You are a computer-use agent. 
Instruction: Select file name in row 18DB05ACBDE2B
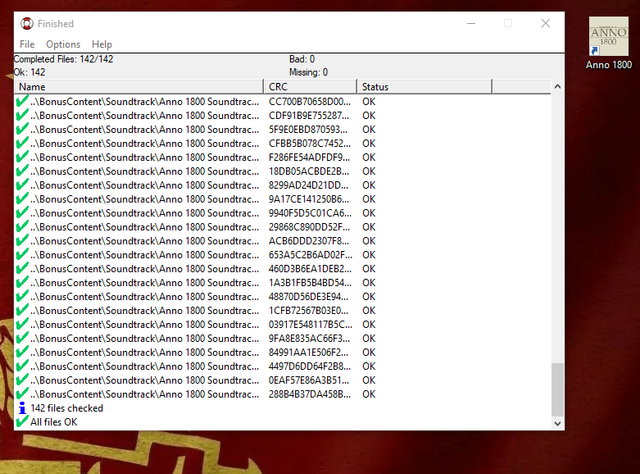144,171
